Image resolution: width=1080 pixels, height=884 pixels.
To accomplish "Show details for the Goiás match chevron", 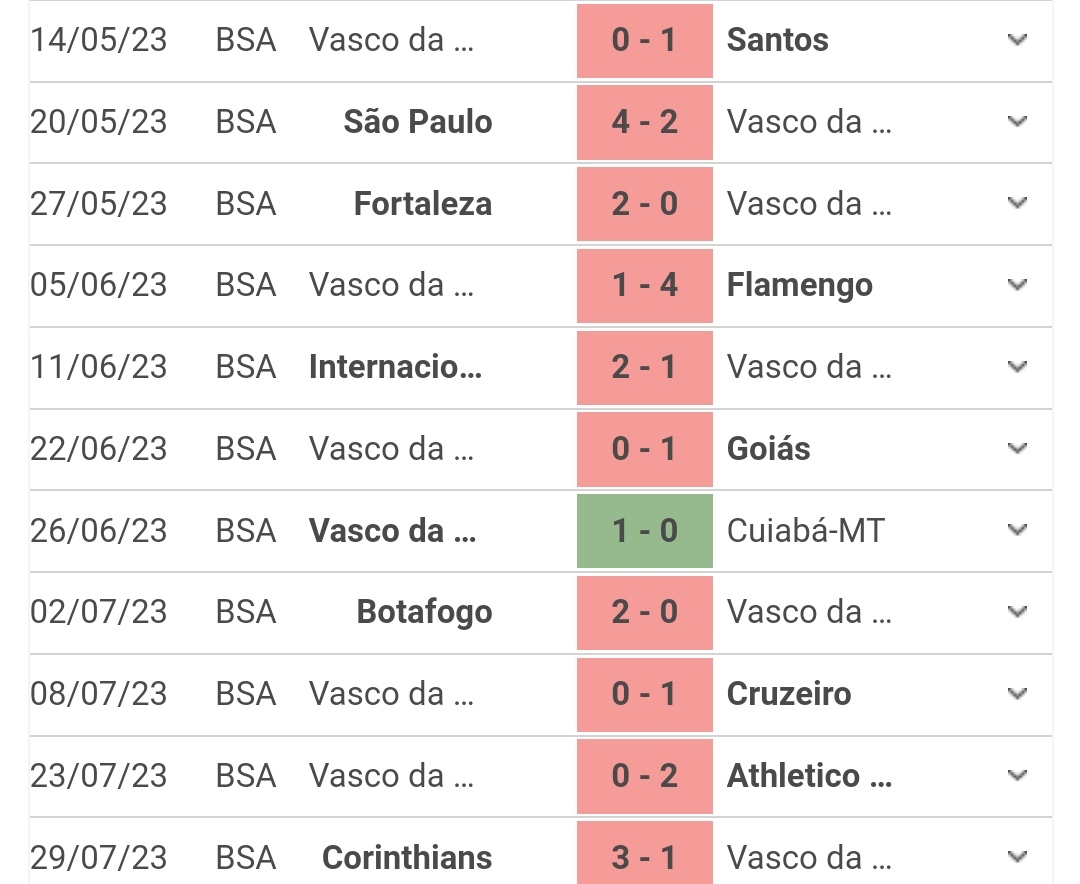I will pos(1018,449).
